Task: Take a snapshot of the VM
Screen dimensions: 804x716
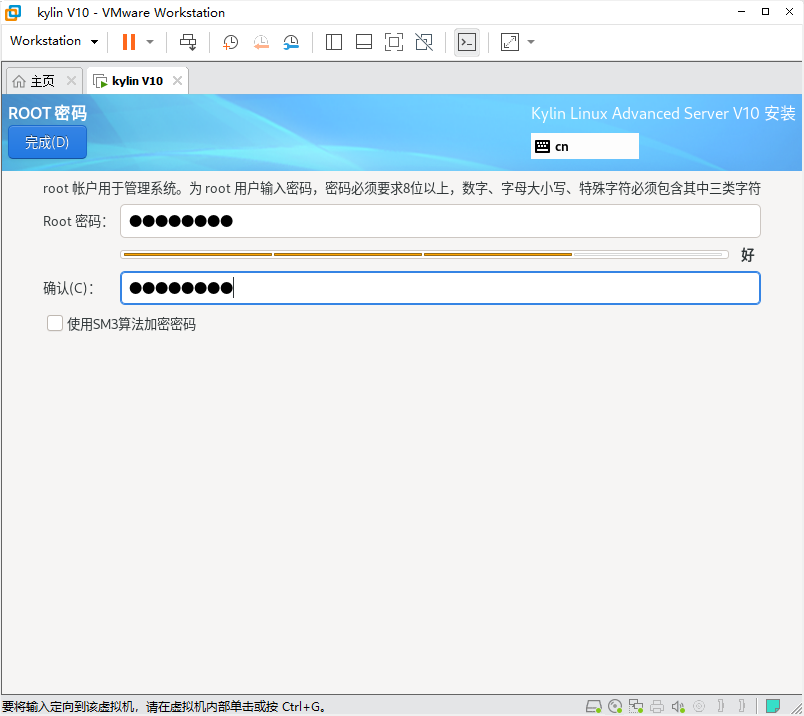Action: point(230,42)
